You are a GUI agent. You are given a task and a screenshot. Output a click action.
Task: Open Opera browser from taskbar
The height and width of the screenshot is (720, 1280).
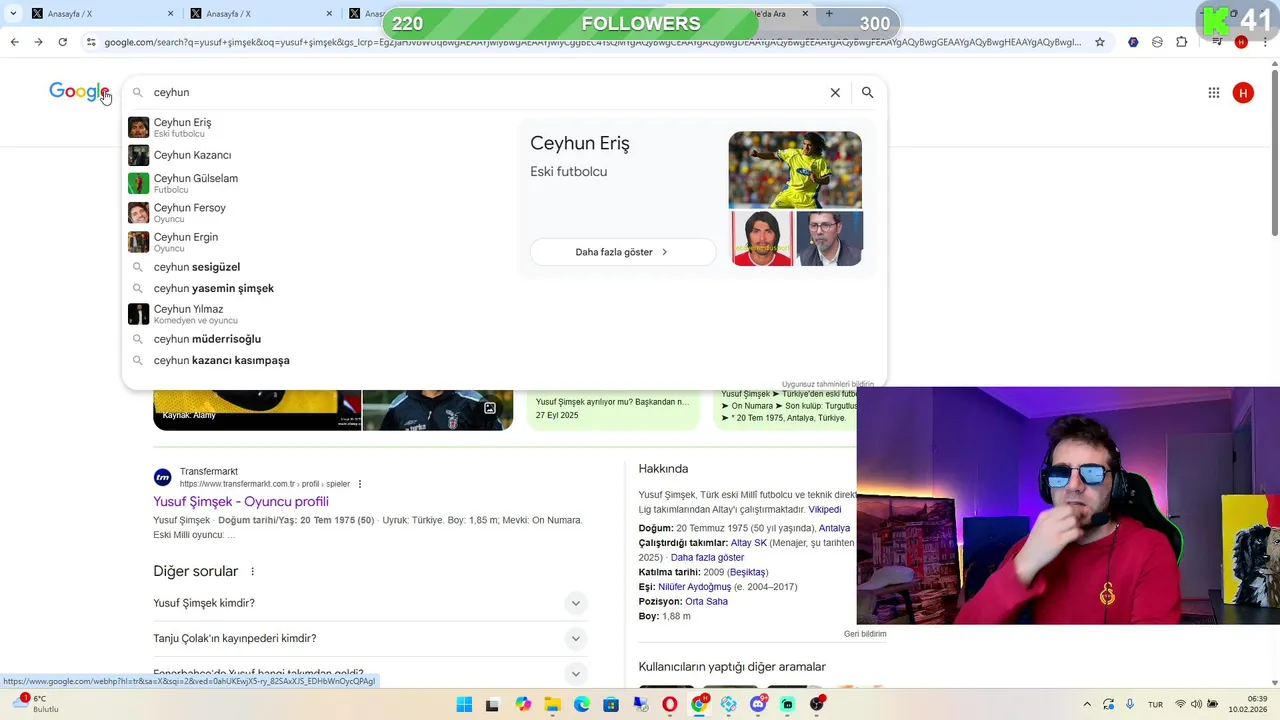(x=670, y=705)
